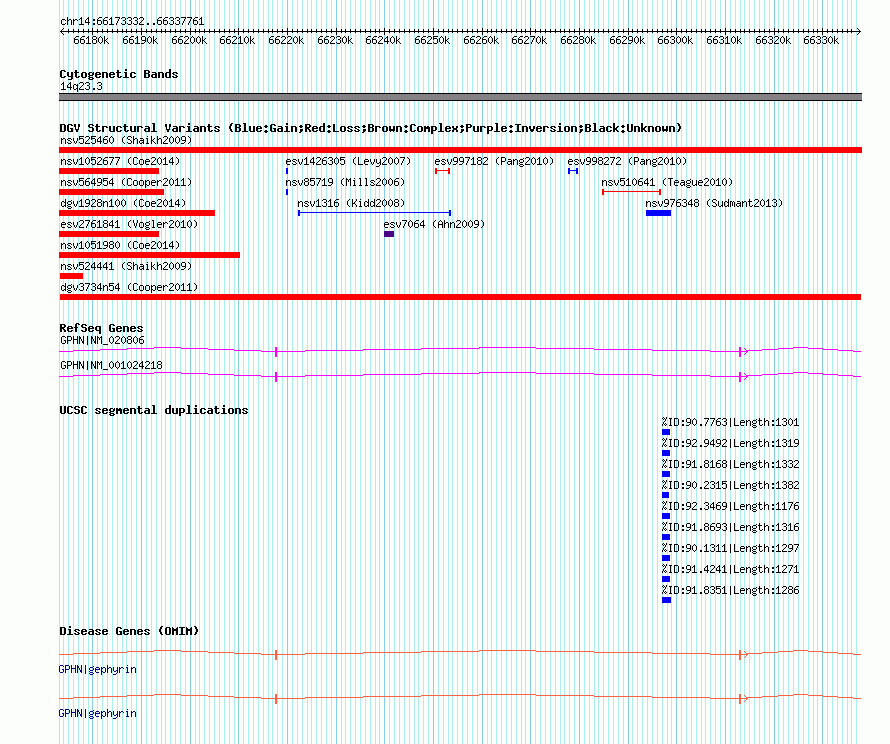Click the nsv85719 (Mills2006) label
The image size is (890, 744).
point(345,182)
